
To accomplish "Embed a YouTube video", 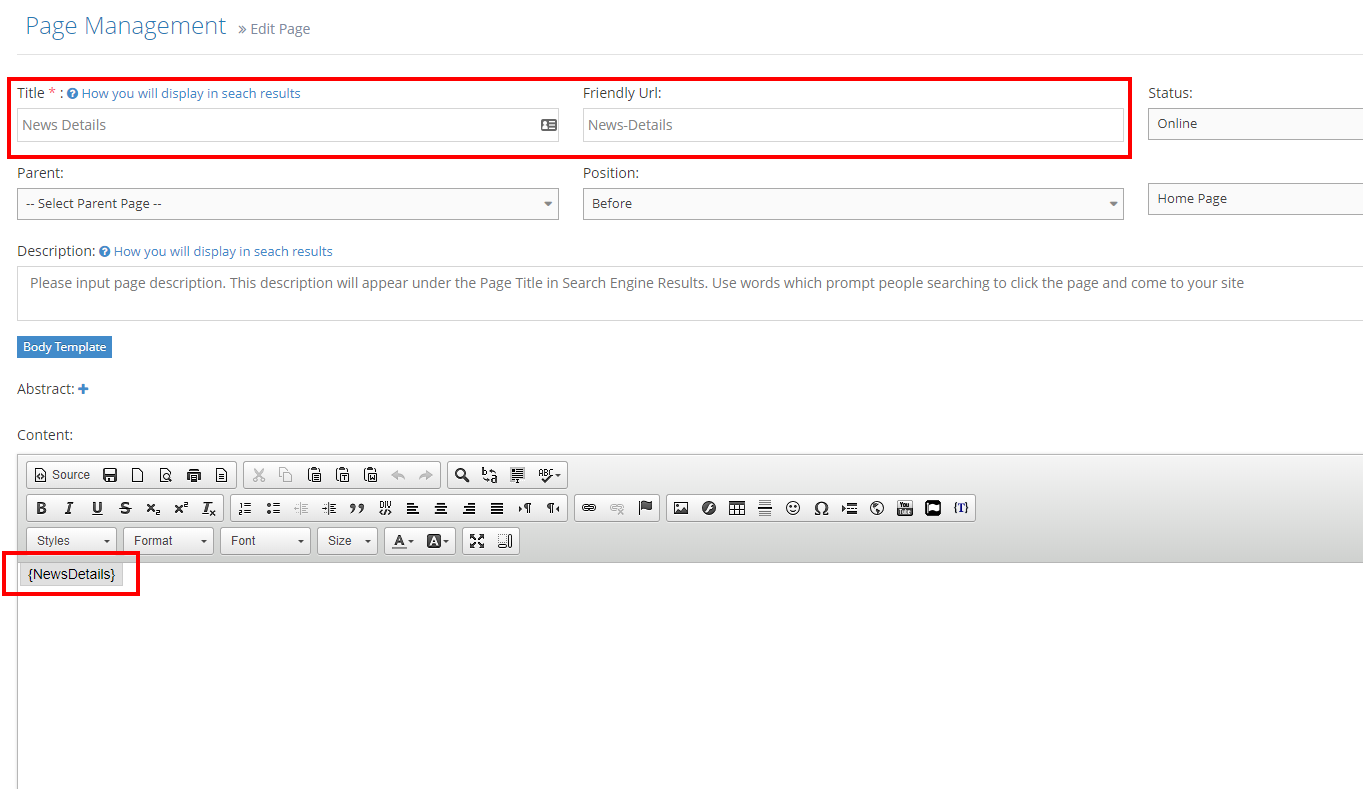I will coord(905,508).
